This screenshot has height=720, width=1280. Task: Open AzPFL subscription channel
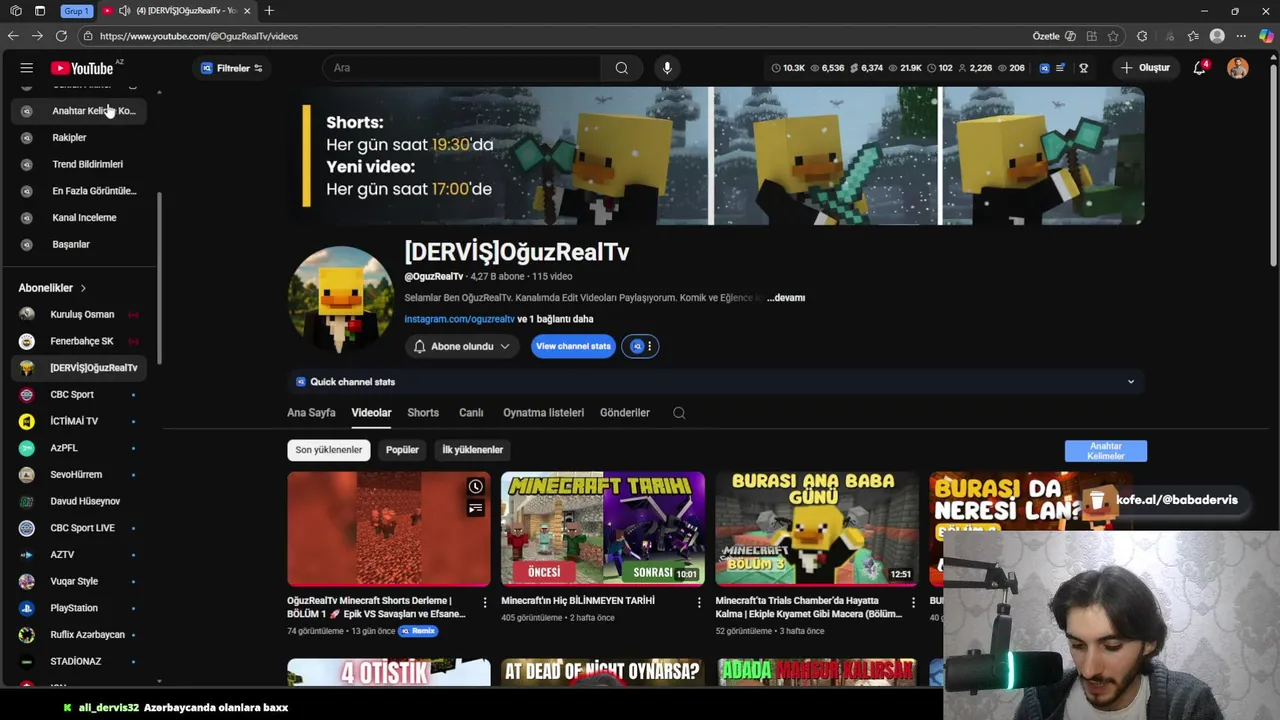79,448
